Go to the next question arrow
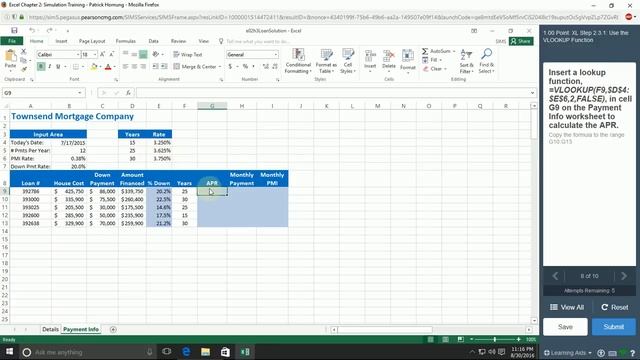The image size is (640, 360). click(x=624, y=276)
